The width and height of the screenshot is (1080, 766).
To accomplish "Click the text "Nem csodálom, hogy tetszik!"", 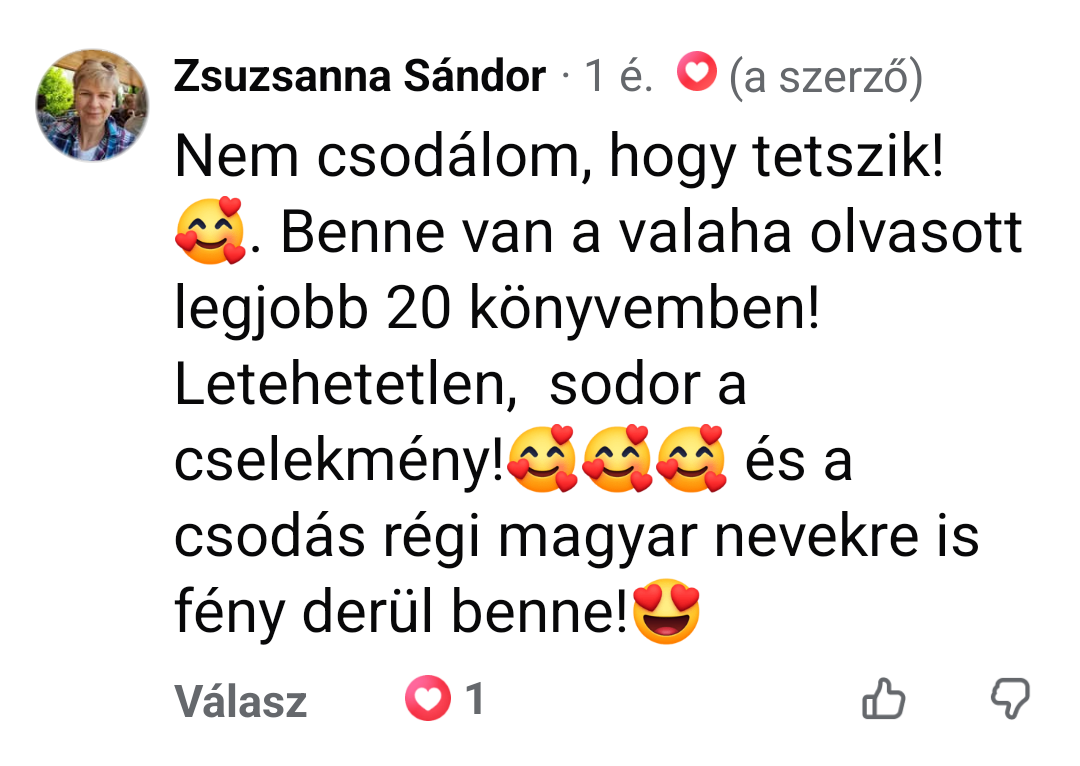I will pyautogui.click(x=559, y=158).
